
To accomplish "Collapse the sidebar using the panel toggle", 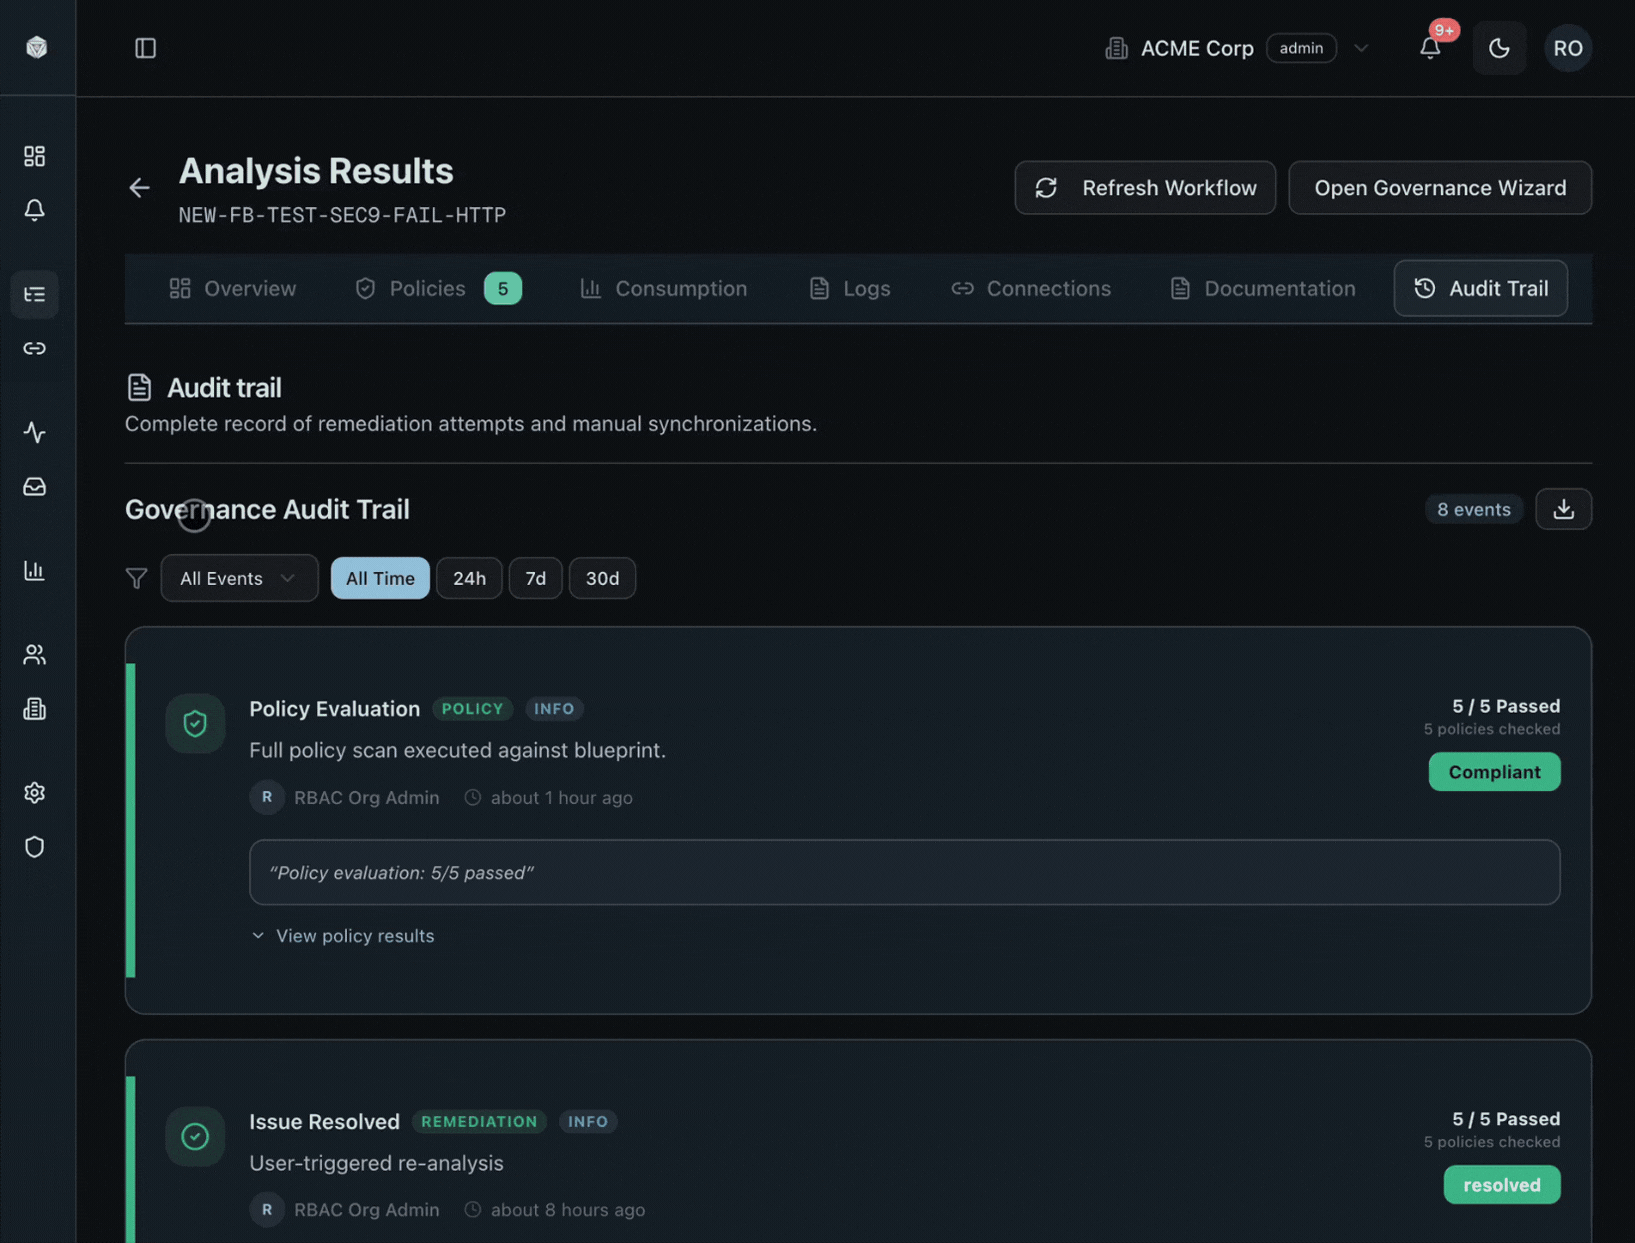I will coord(145,47).
